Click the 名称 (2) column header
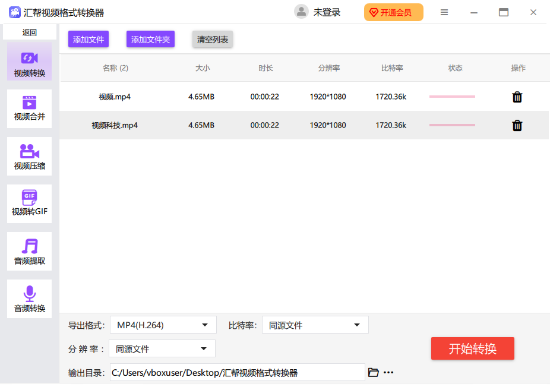This screenshot has width=550, height=385. pyautogui.click(x=115, y=68)
